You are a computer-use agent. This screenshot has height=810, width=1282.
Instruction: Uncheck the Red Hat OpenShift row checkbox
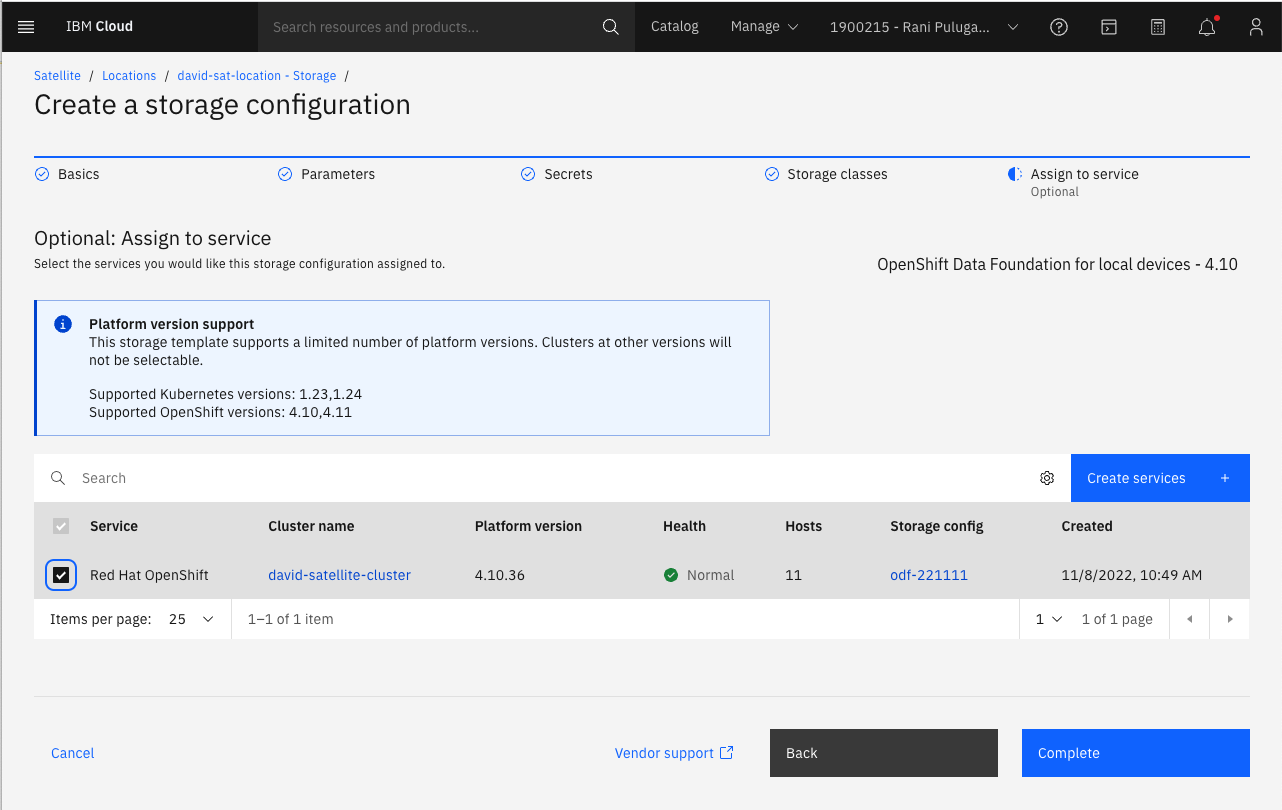pos(61,575)
